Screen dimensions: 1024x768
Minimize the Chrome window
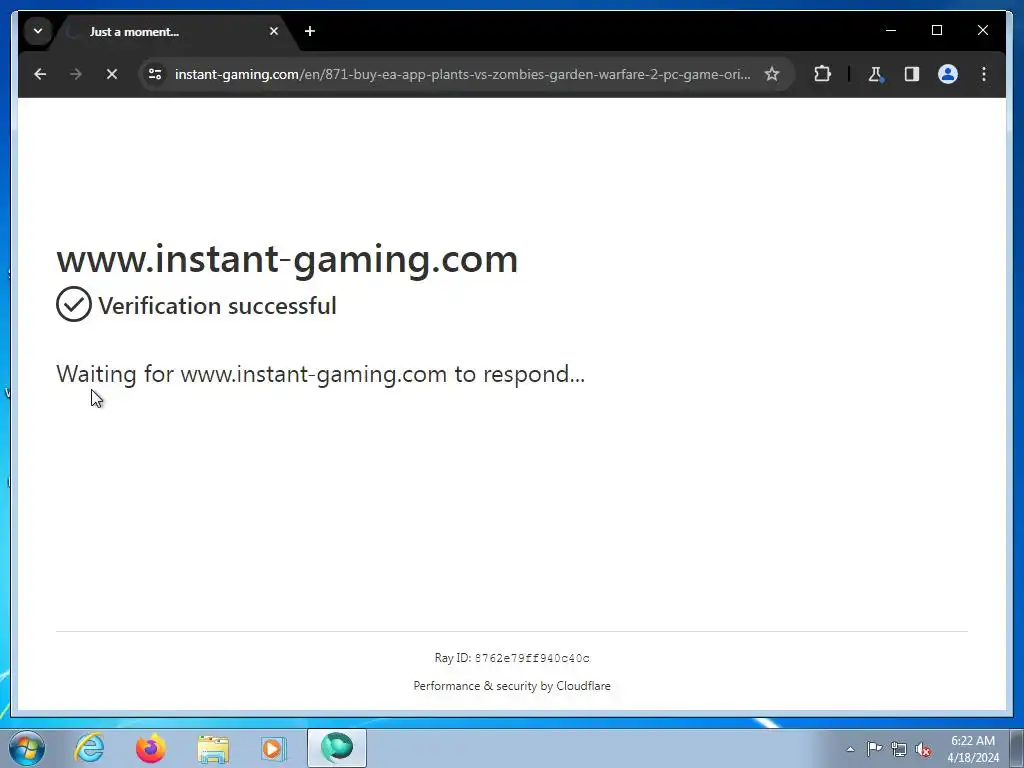(x=891, y=30)
